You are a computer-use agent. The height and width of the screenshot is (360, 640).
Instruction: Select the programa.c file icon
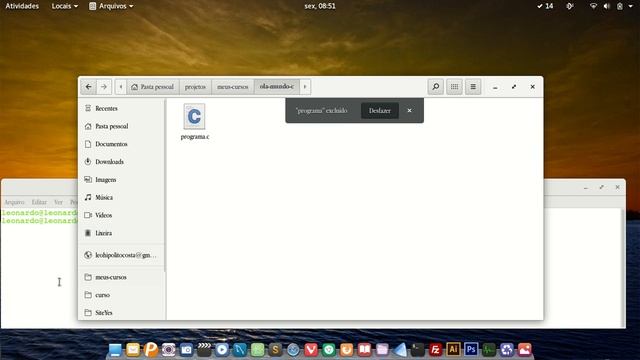194,116
